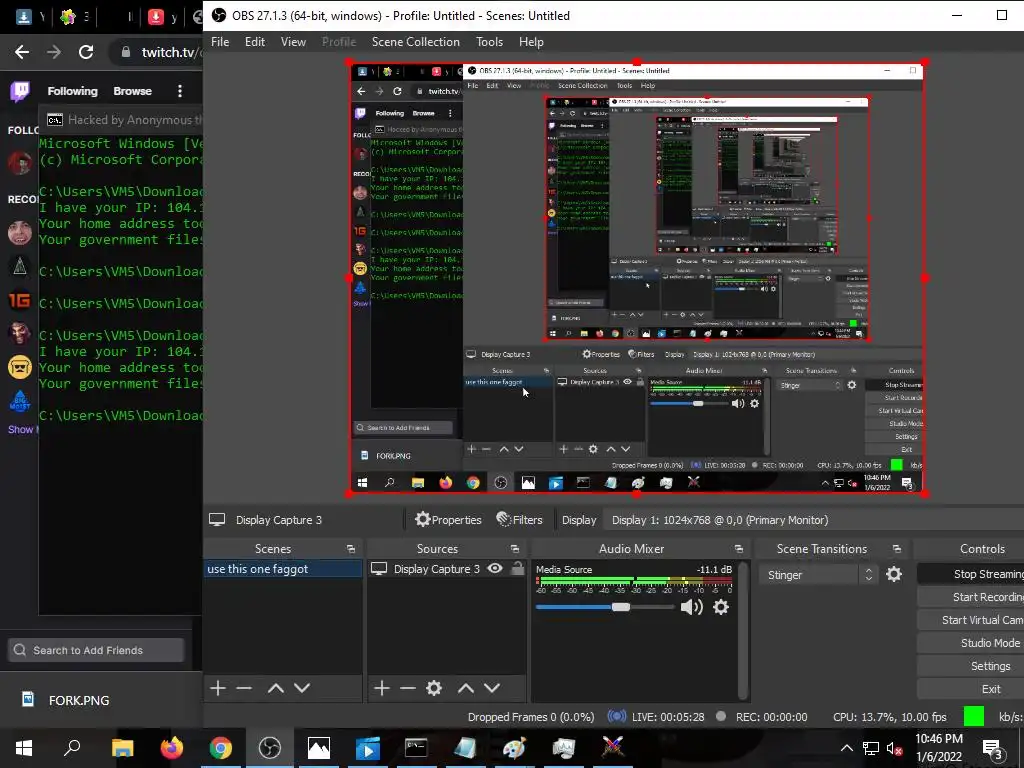Open source properties gear in Sources panel

(434, 688)
